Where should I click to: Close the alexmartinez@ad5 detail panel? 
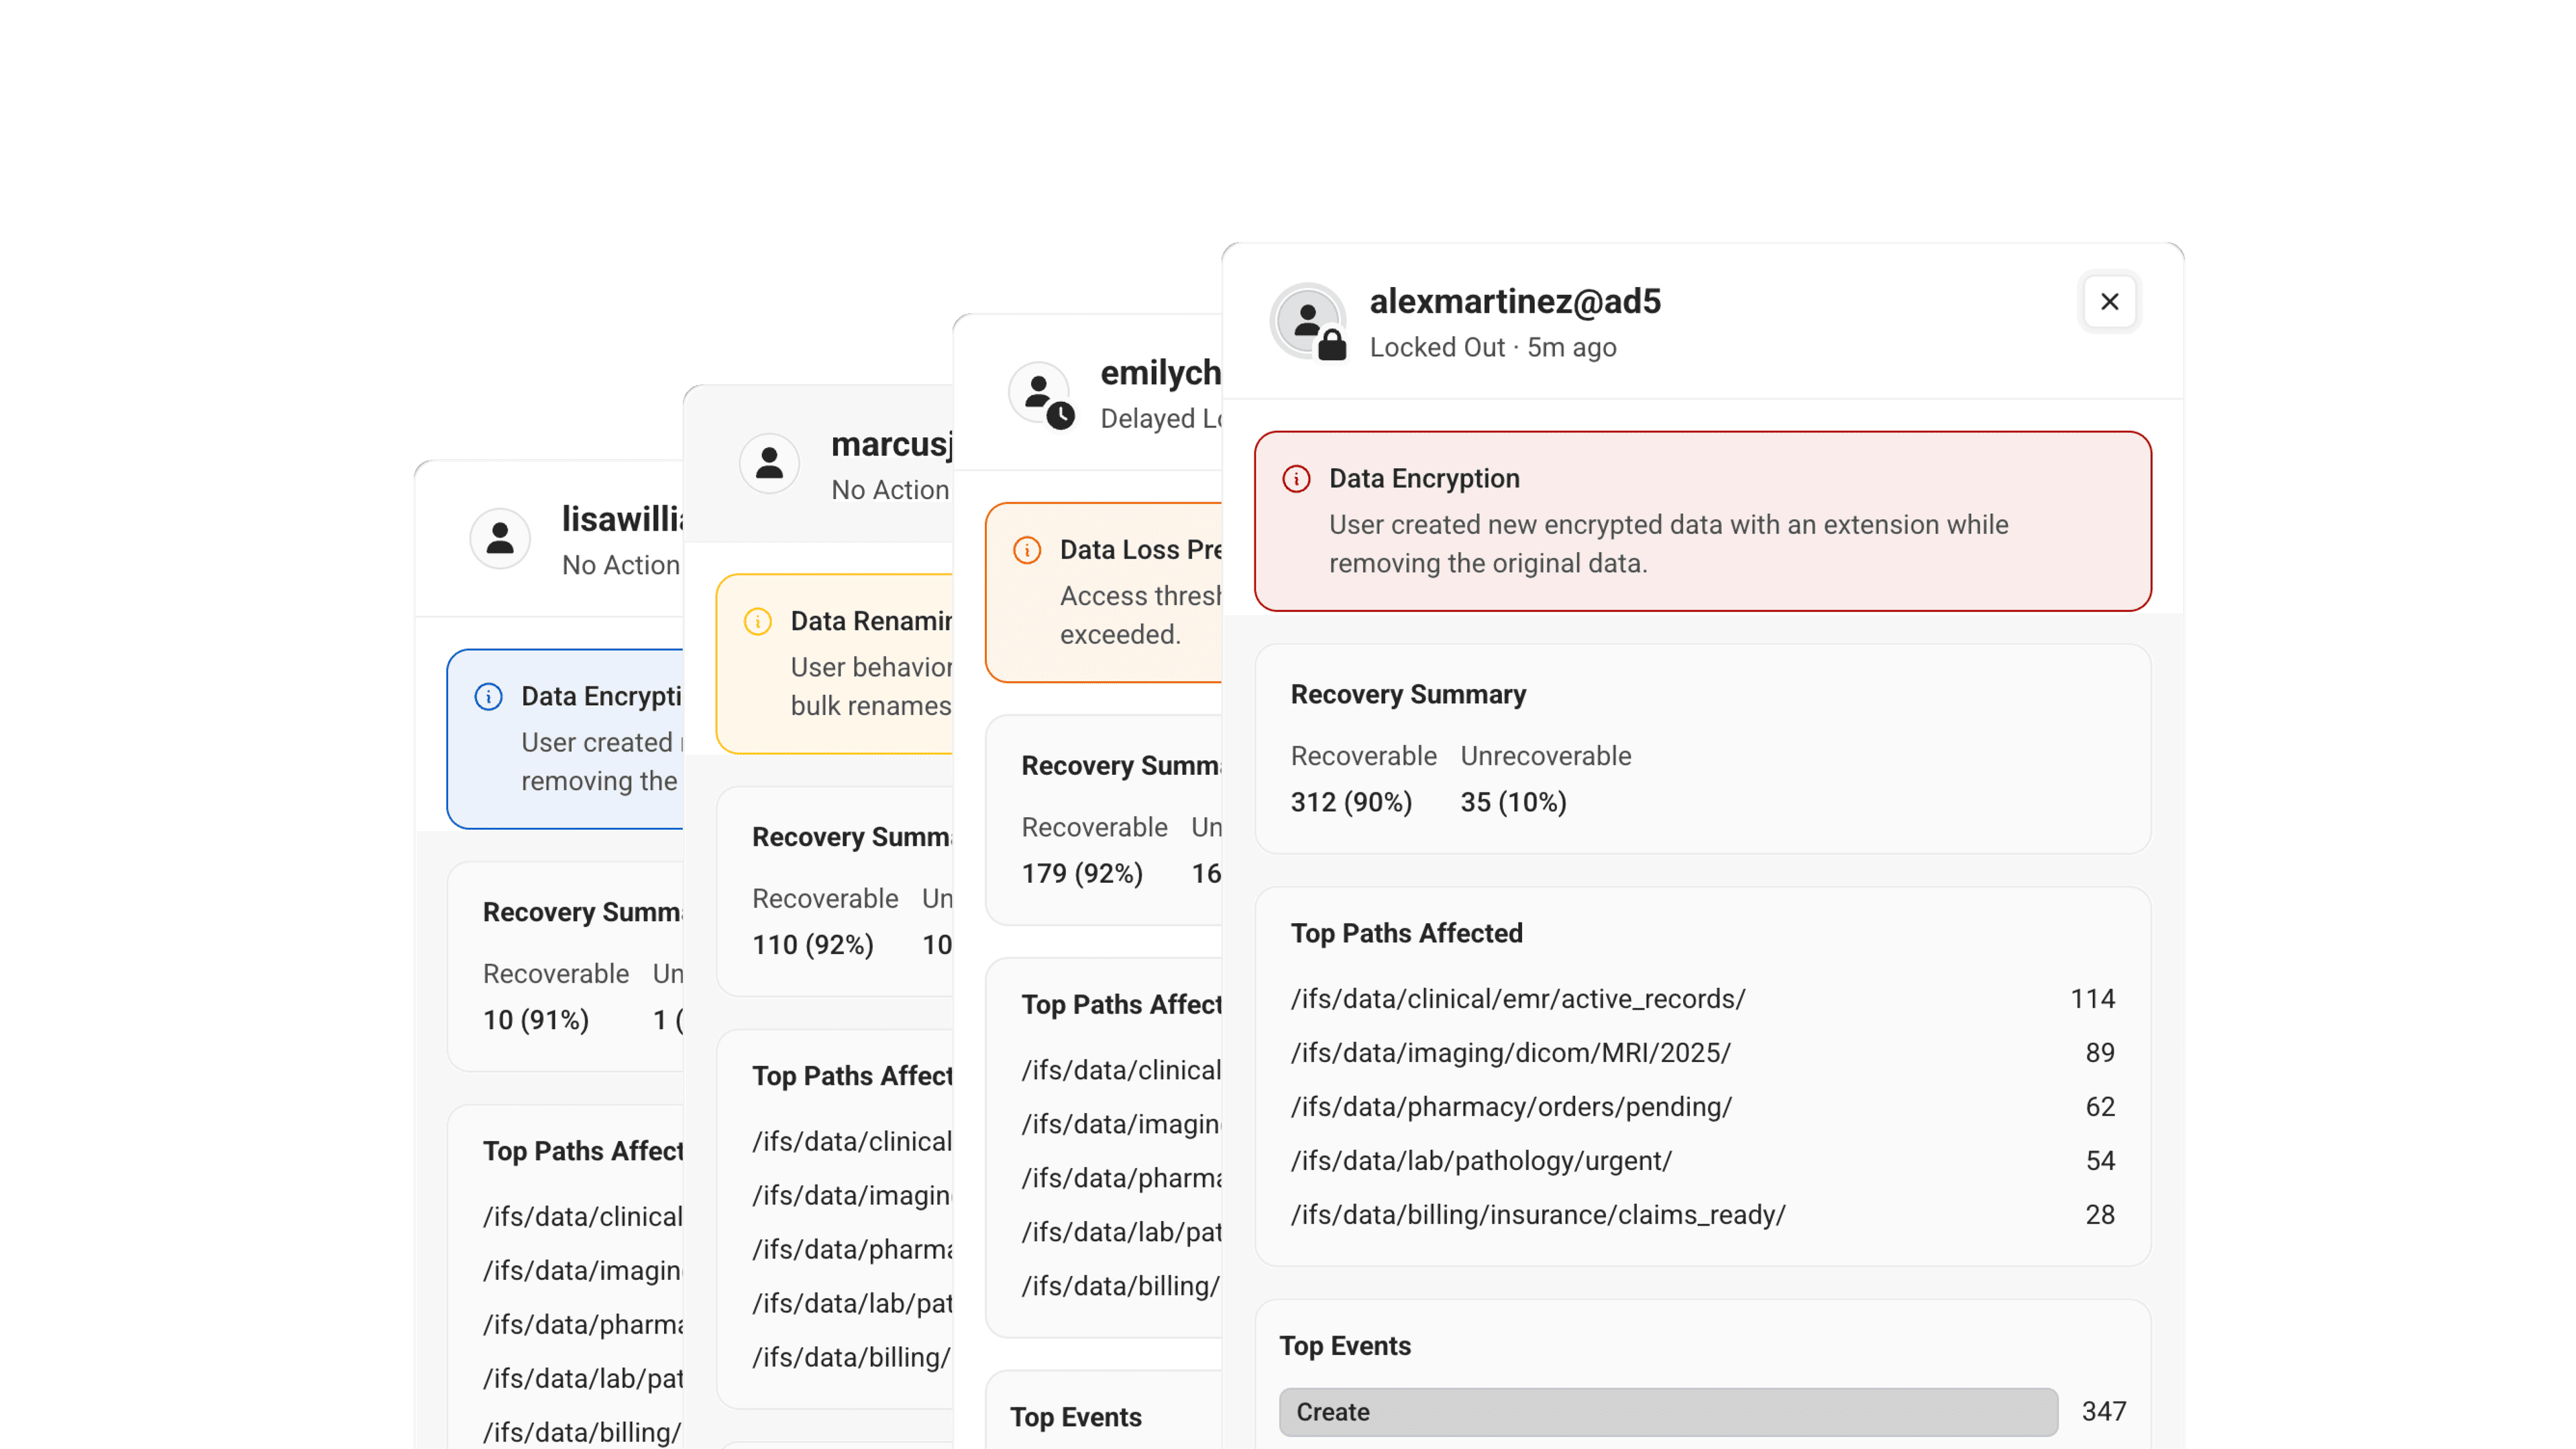pos(2109,301)
